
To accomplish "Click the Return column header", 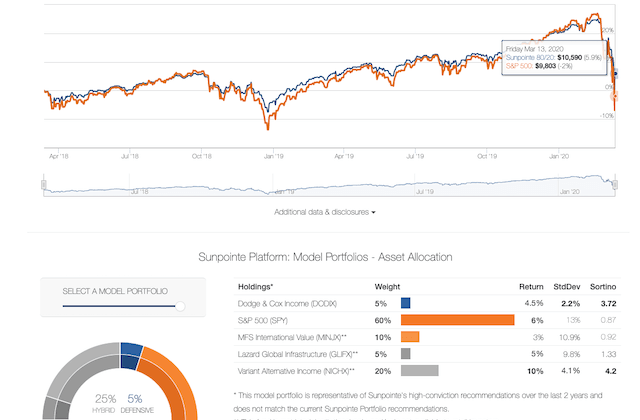I will tap(532, 284).
